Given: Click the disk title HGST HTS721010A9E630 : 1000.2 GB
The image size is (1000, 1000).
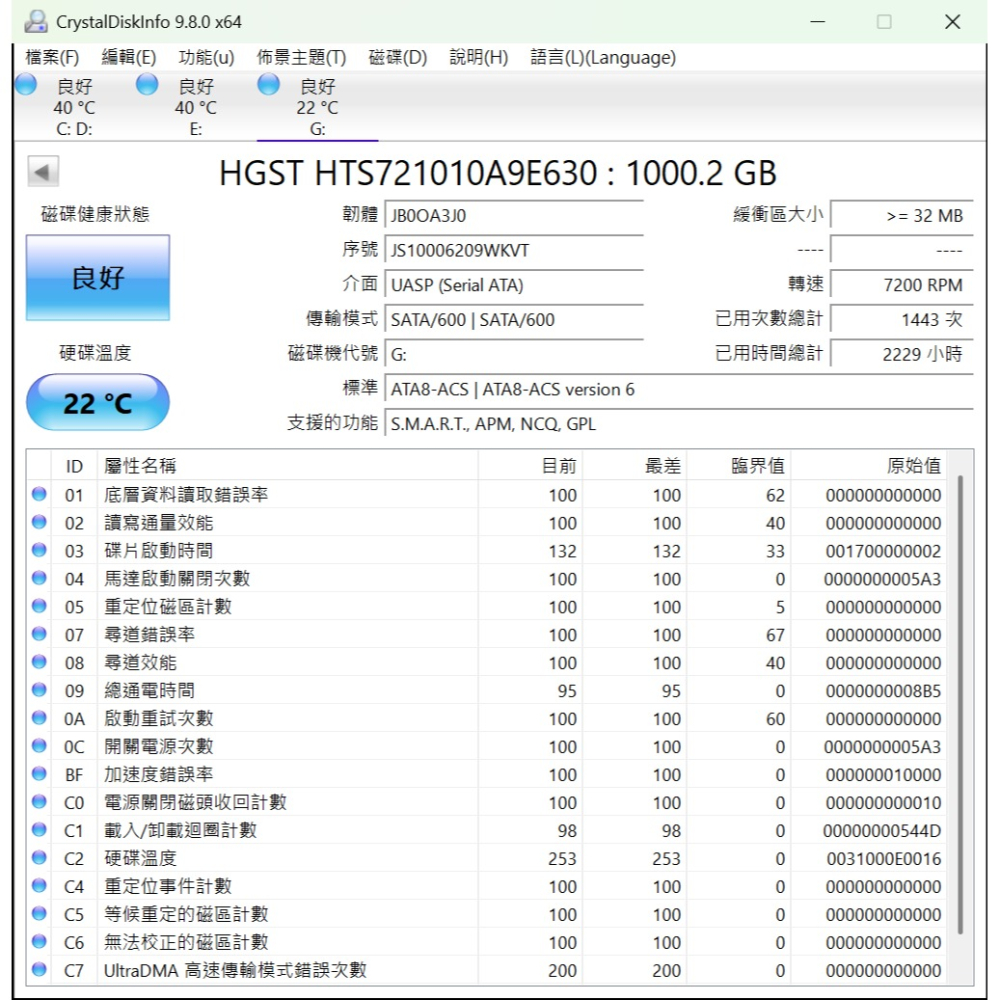Looking at the screenshot, I should 498,173.
